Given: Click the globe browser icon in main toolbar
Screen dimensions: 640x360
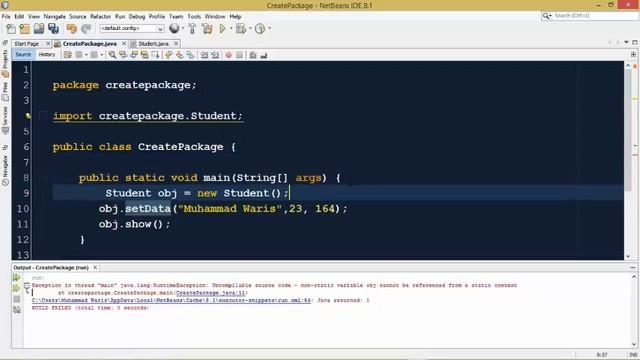Looking at the screenshot, I should pos(174,29).
